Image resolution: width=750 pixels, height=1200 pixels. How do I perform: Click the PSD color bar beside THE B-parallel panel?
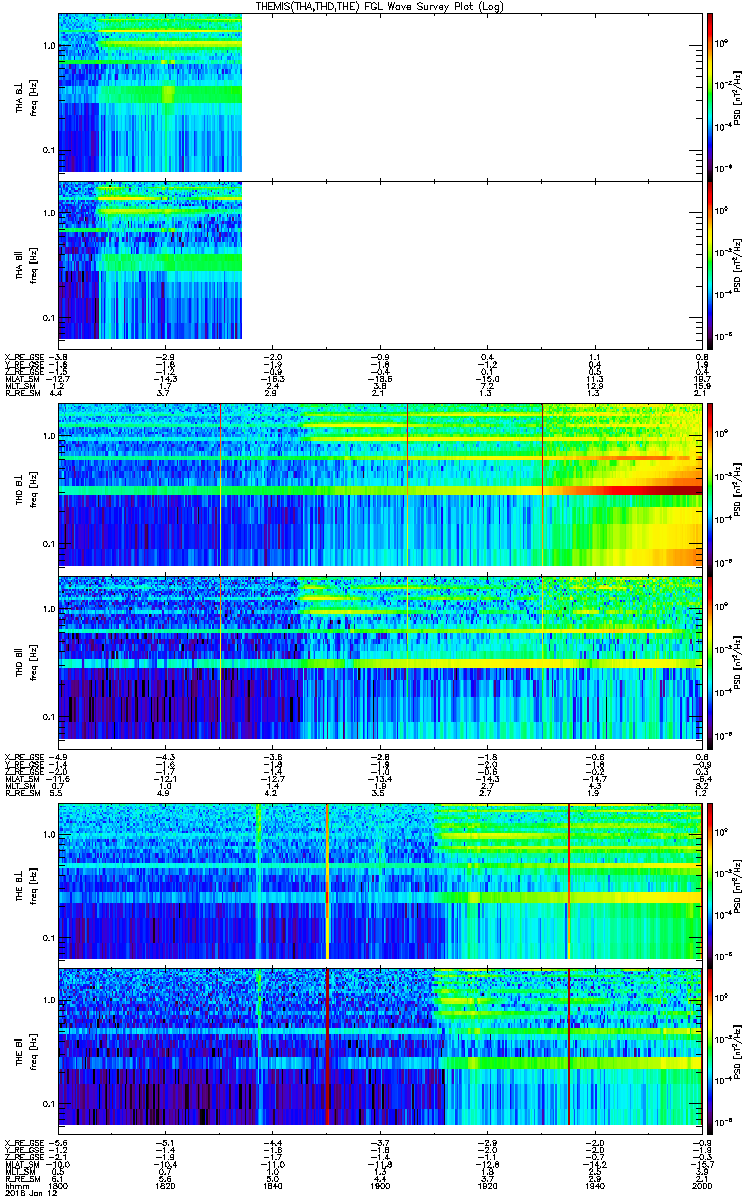pyautogui.click(x=709, y=1049)
